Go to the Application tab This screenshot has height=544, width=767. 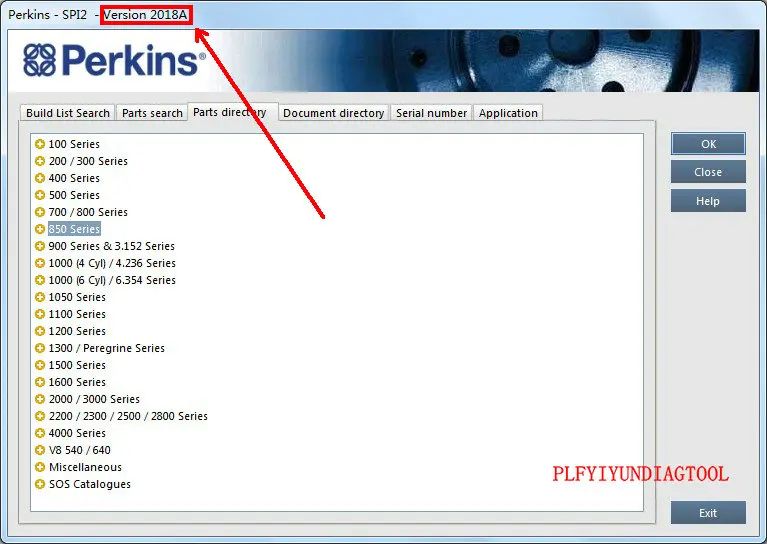(x=508, y=113)
